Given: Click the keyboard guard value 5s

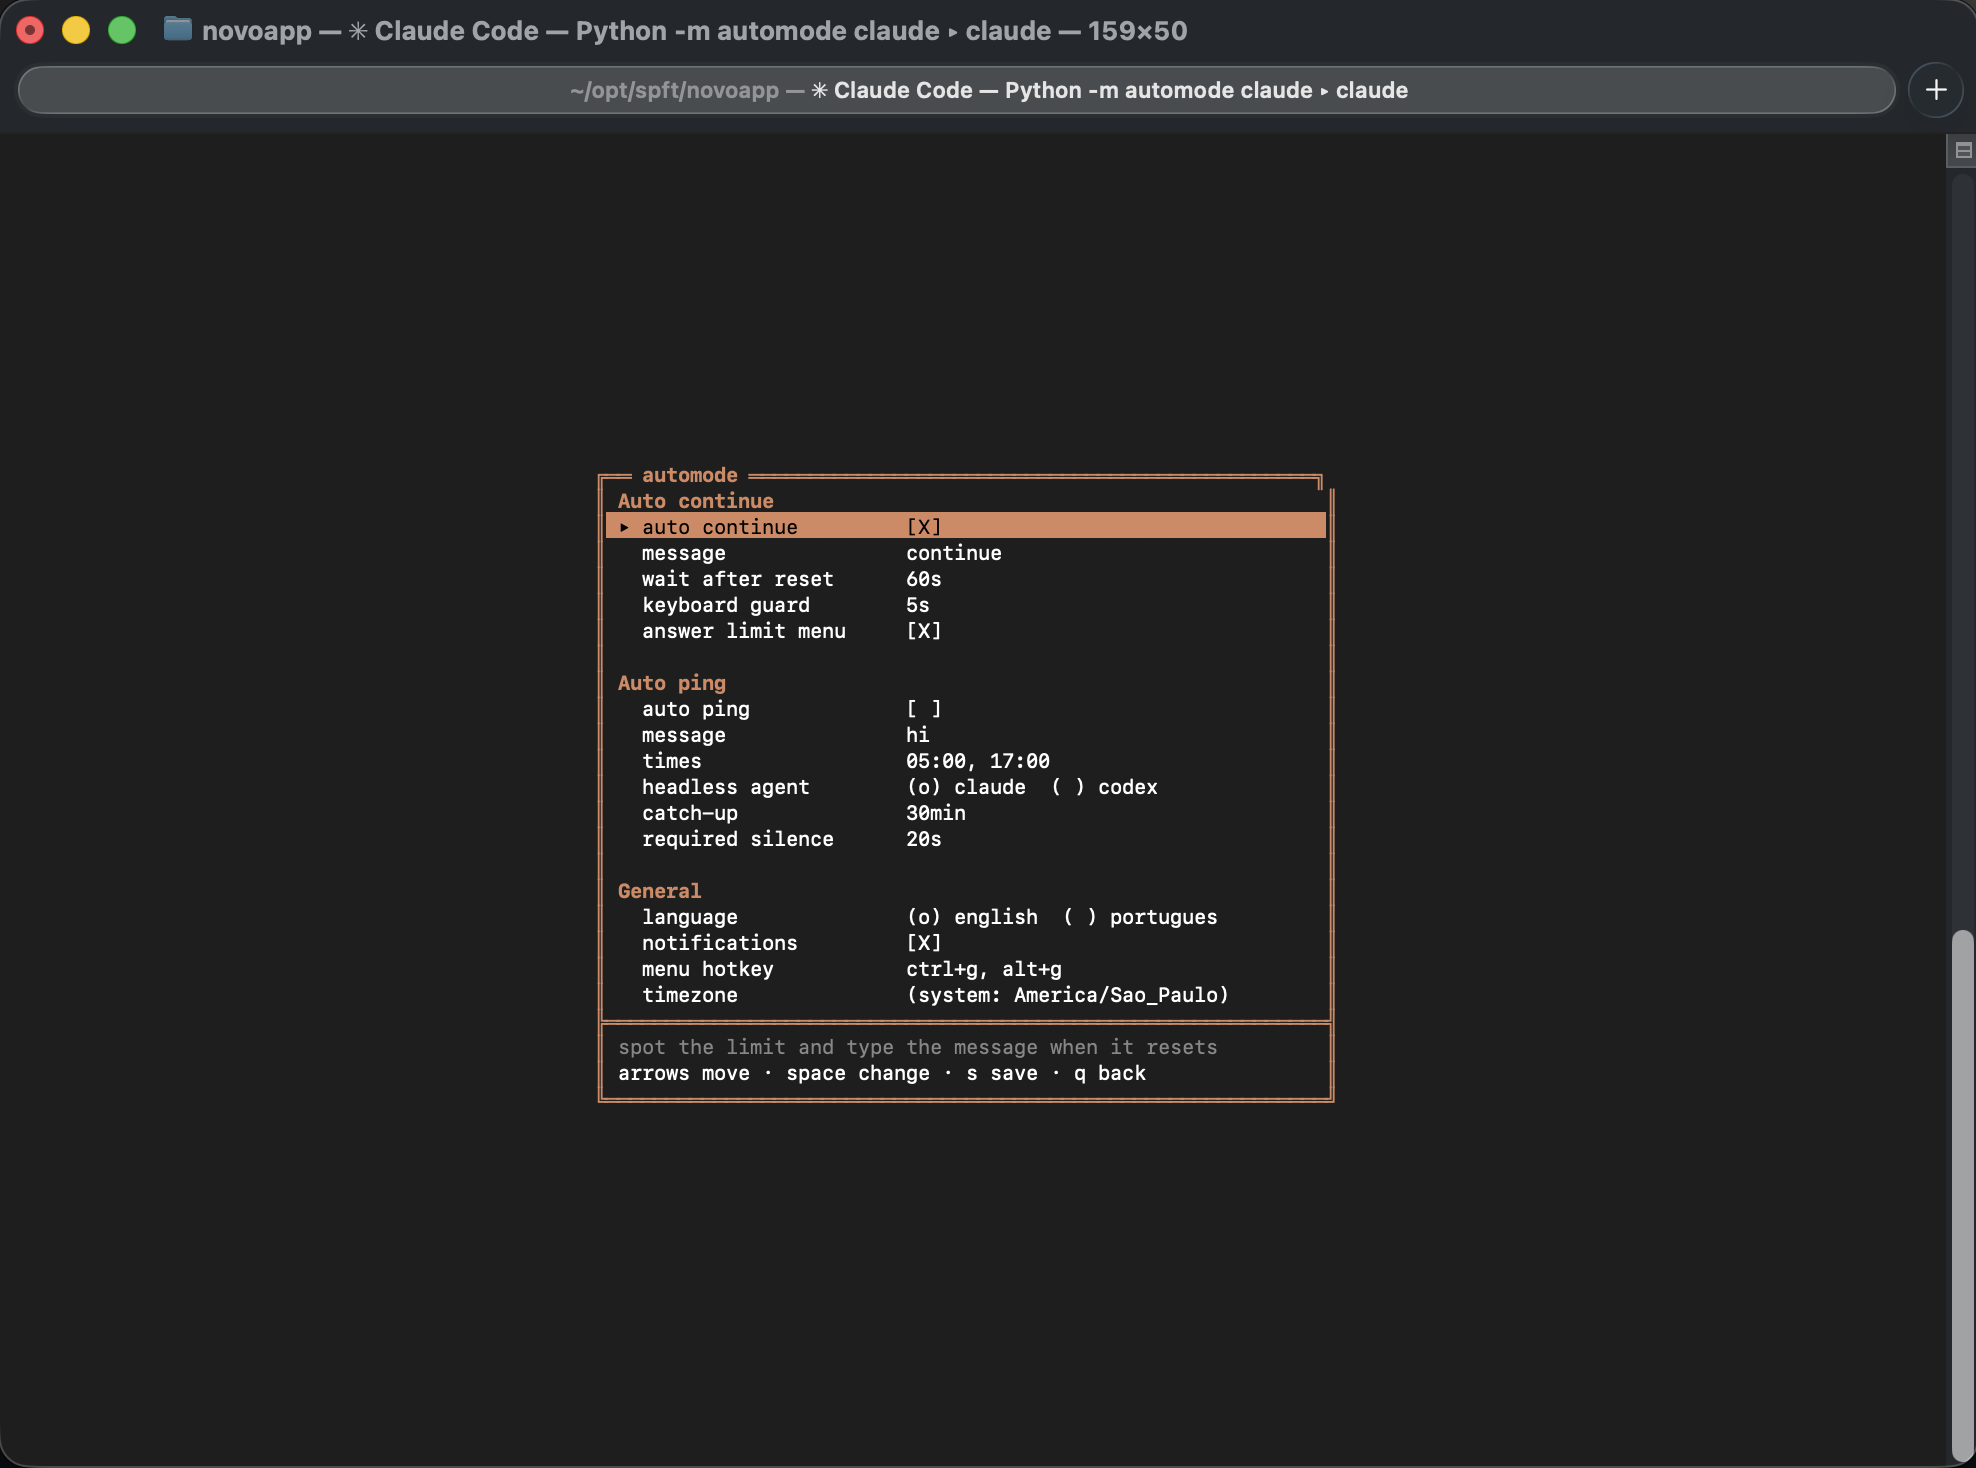Looking at the screenshot, I should tap(918, 605).
